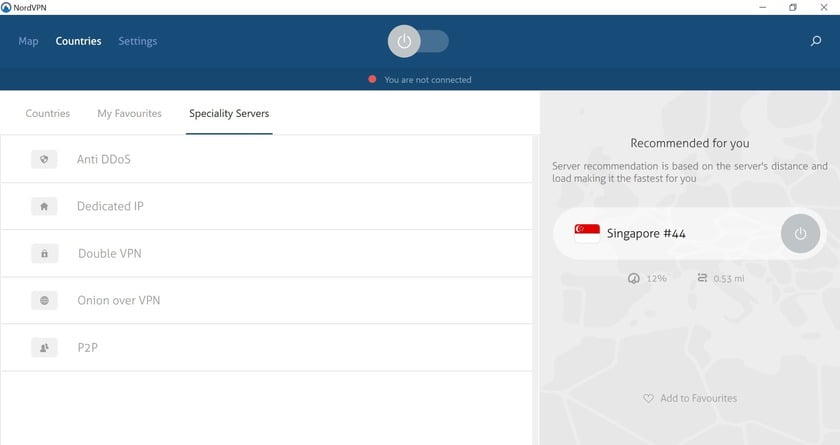Click the NordVPN logo in title bar
The height and width of the screenshot is (445, 840).
(6, 7)
